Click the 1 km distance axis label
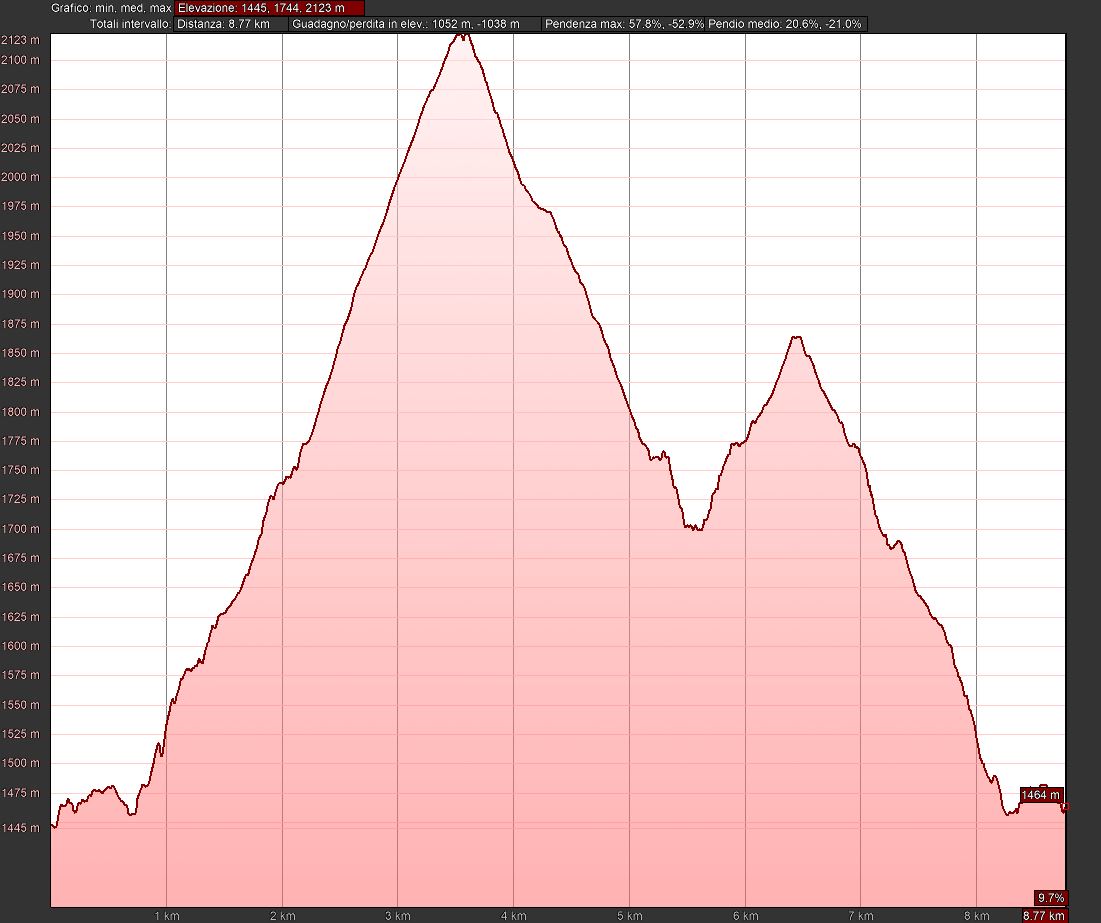 pos(166,915)
